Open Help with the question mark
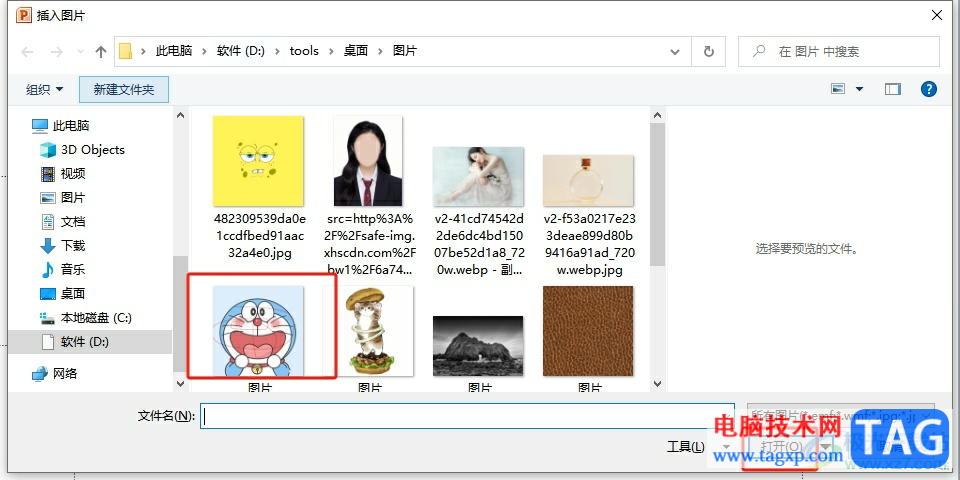This screenshot has width=960, height=480. (928, 89)
